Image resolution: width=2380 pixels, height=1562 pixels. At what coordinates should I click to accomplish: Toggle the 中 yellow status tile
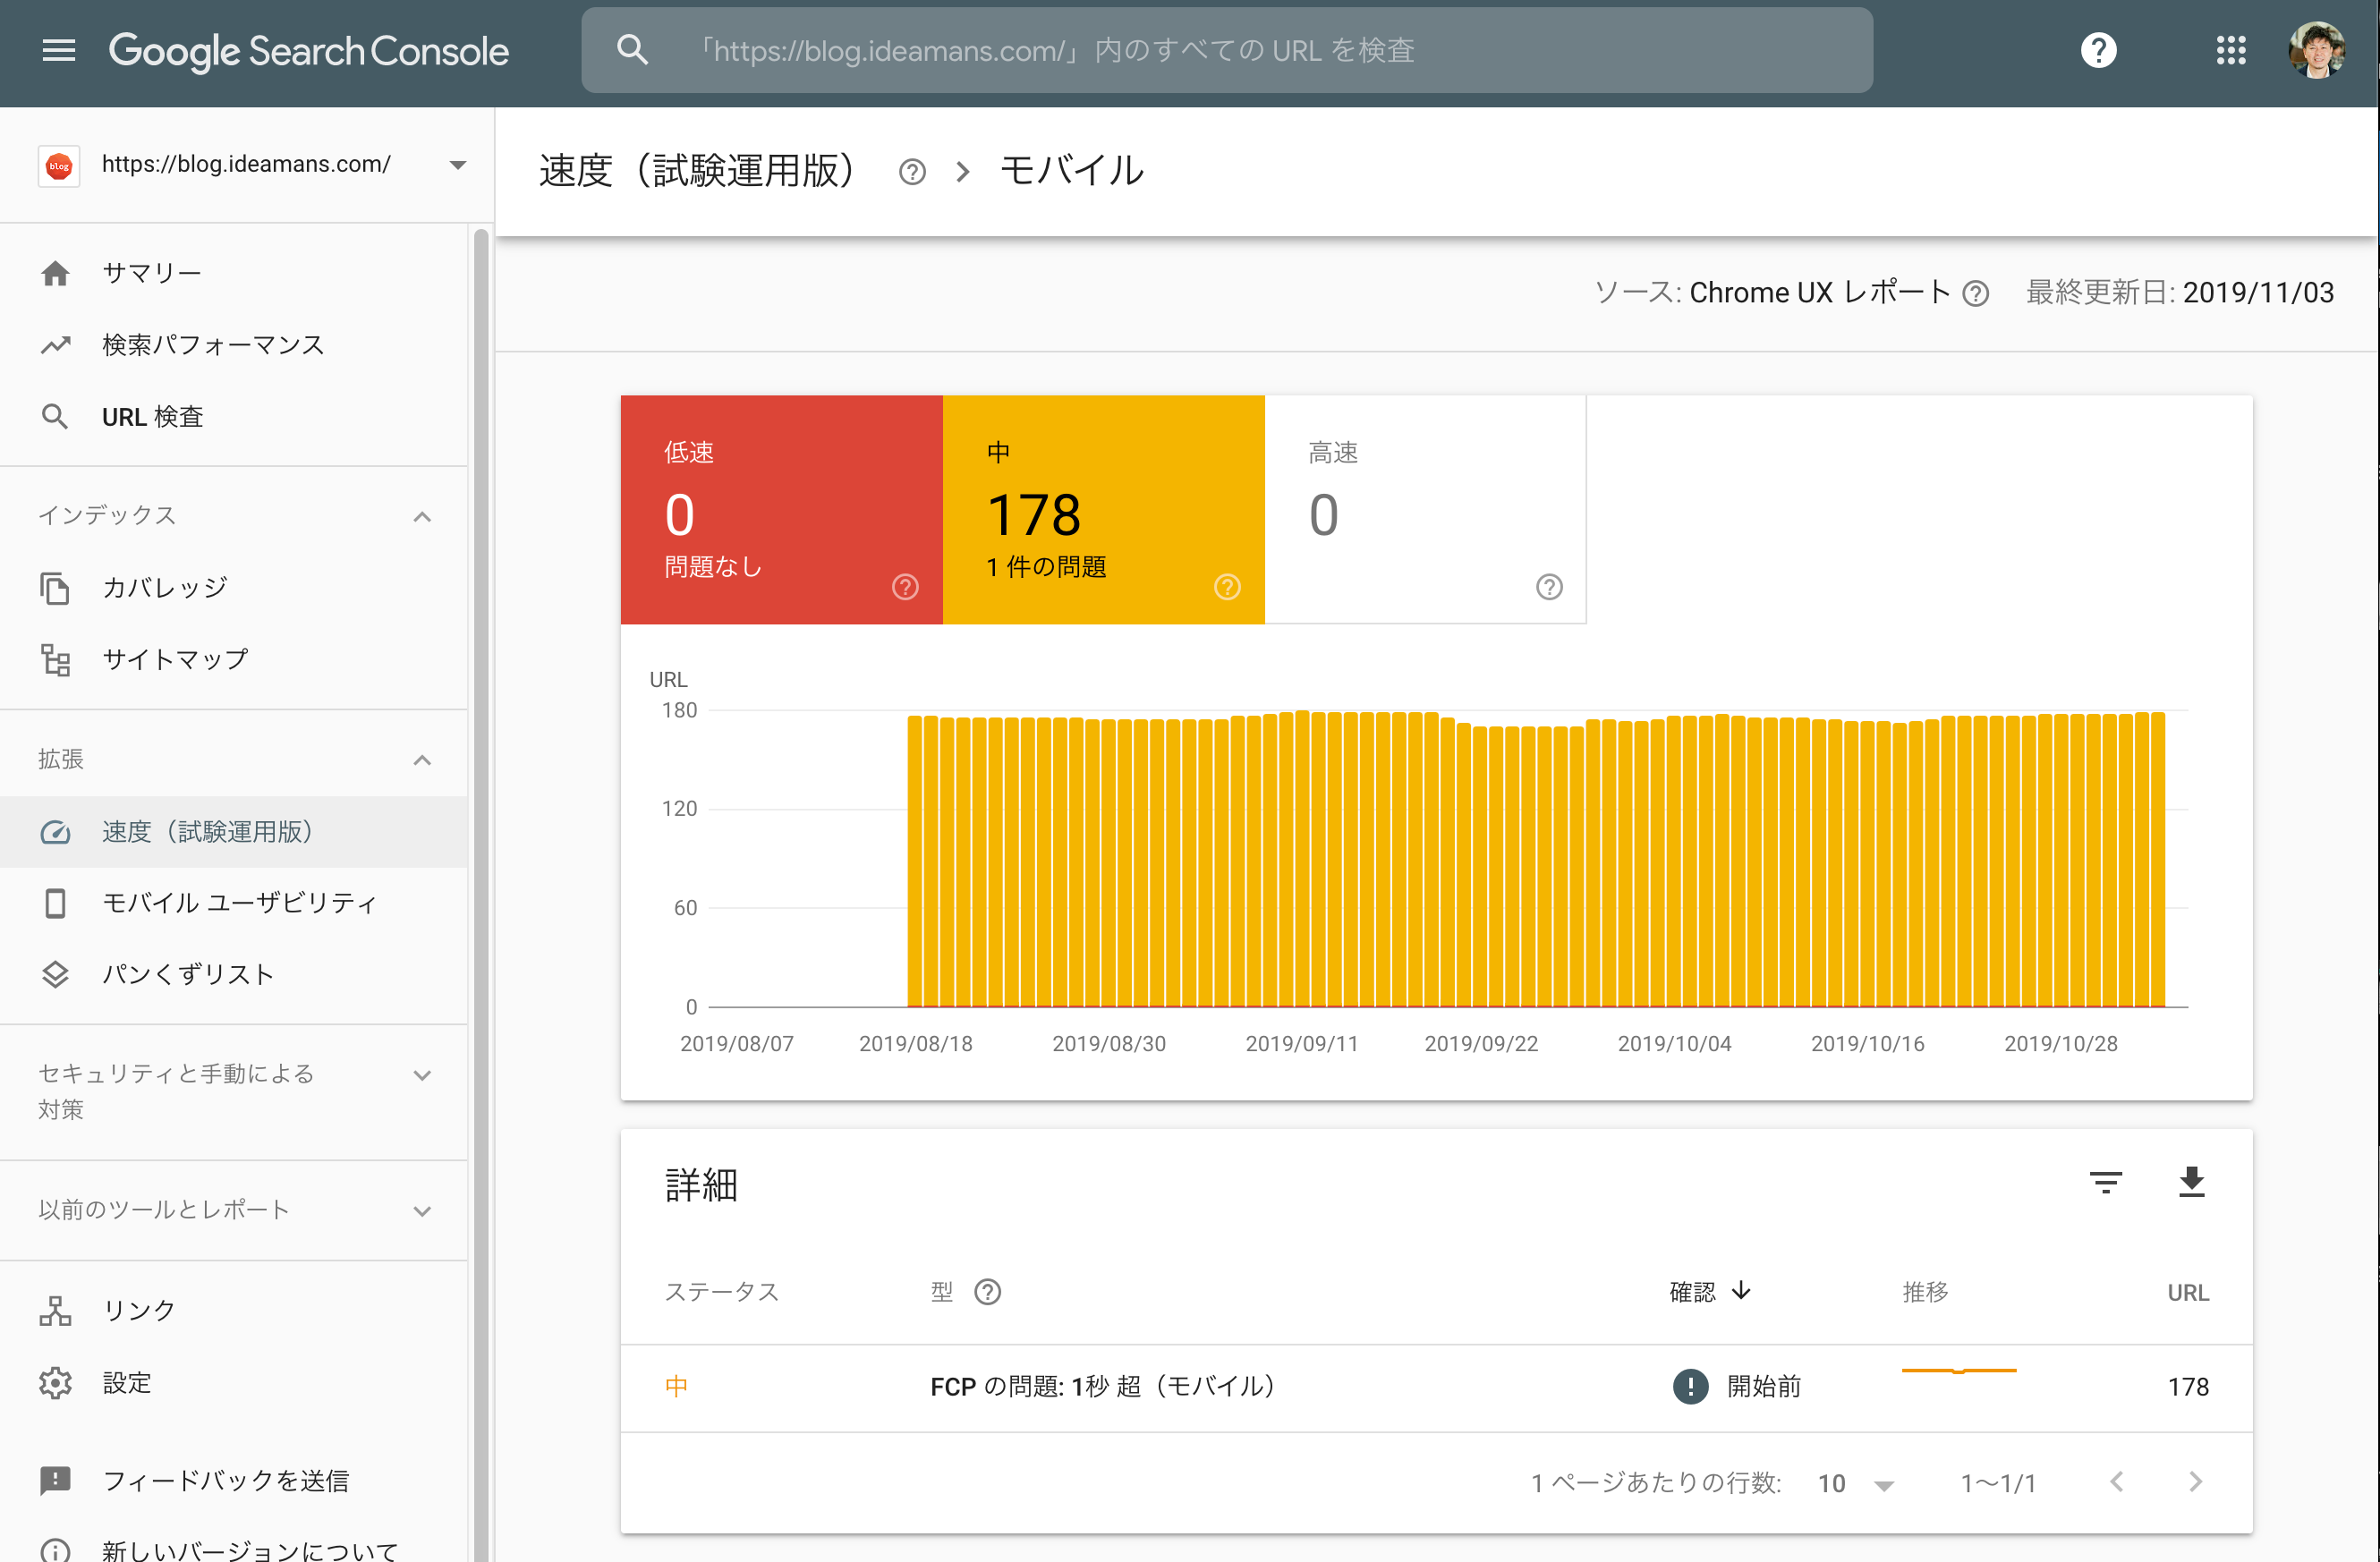pyautogui.click(x=1103, y=510)
